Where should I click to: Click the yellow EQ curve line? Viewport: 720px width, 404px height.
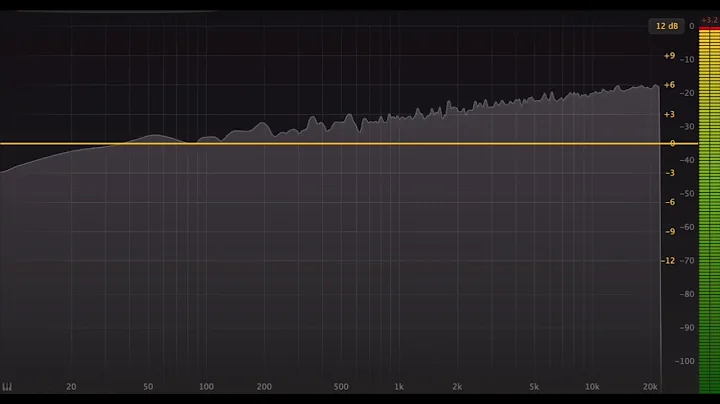349,144
